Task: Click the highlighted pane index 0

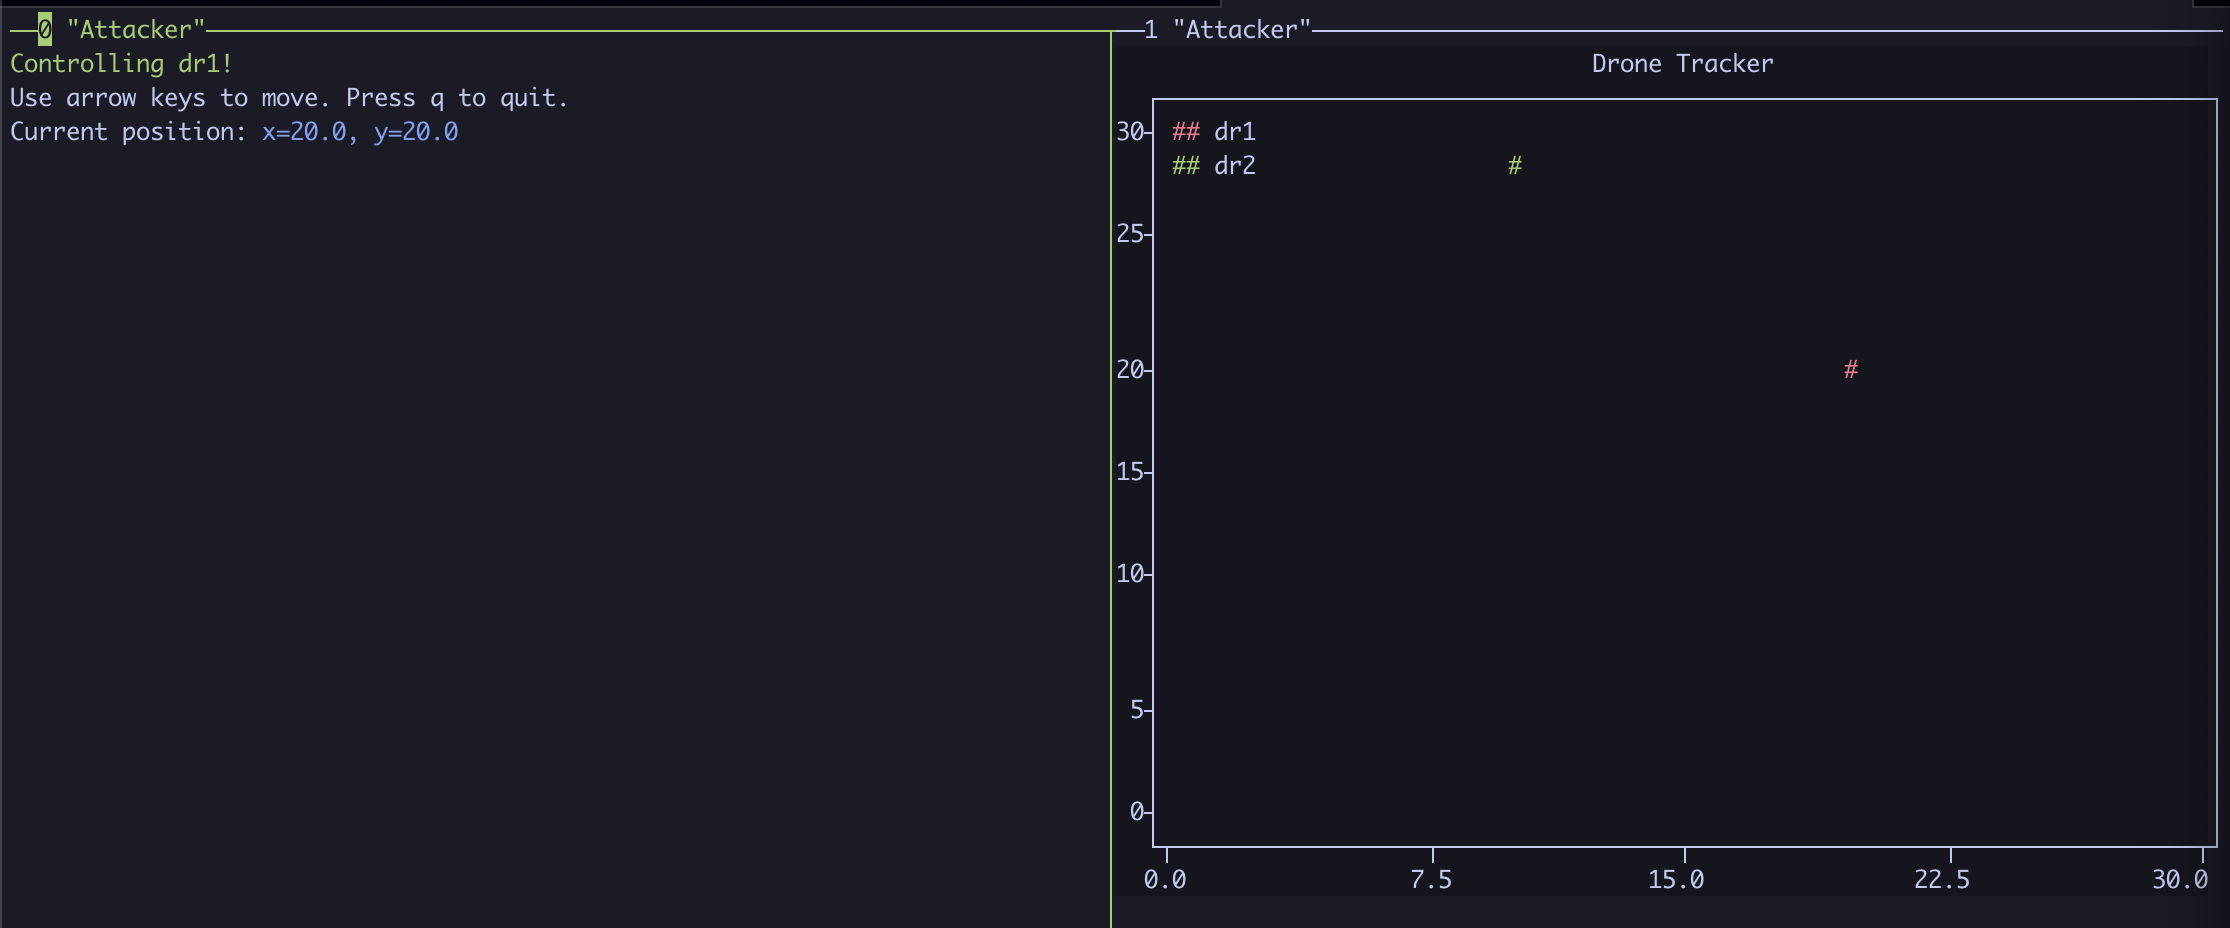Action: pyautogui.click(x=45, y=30)
